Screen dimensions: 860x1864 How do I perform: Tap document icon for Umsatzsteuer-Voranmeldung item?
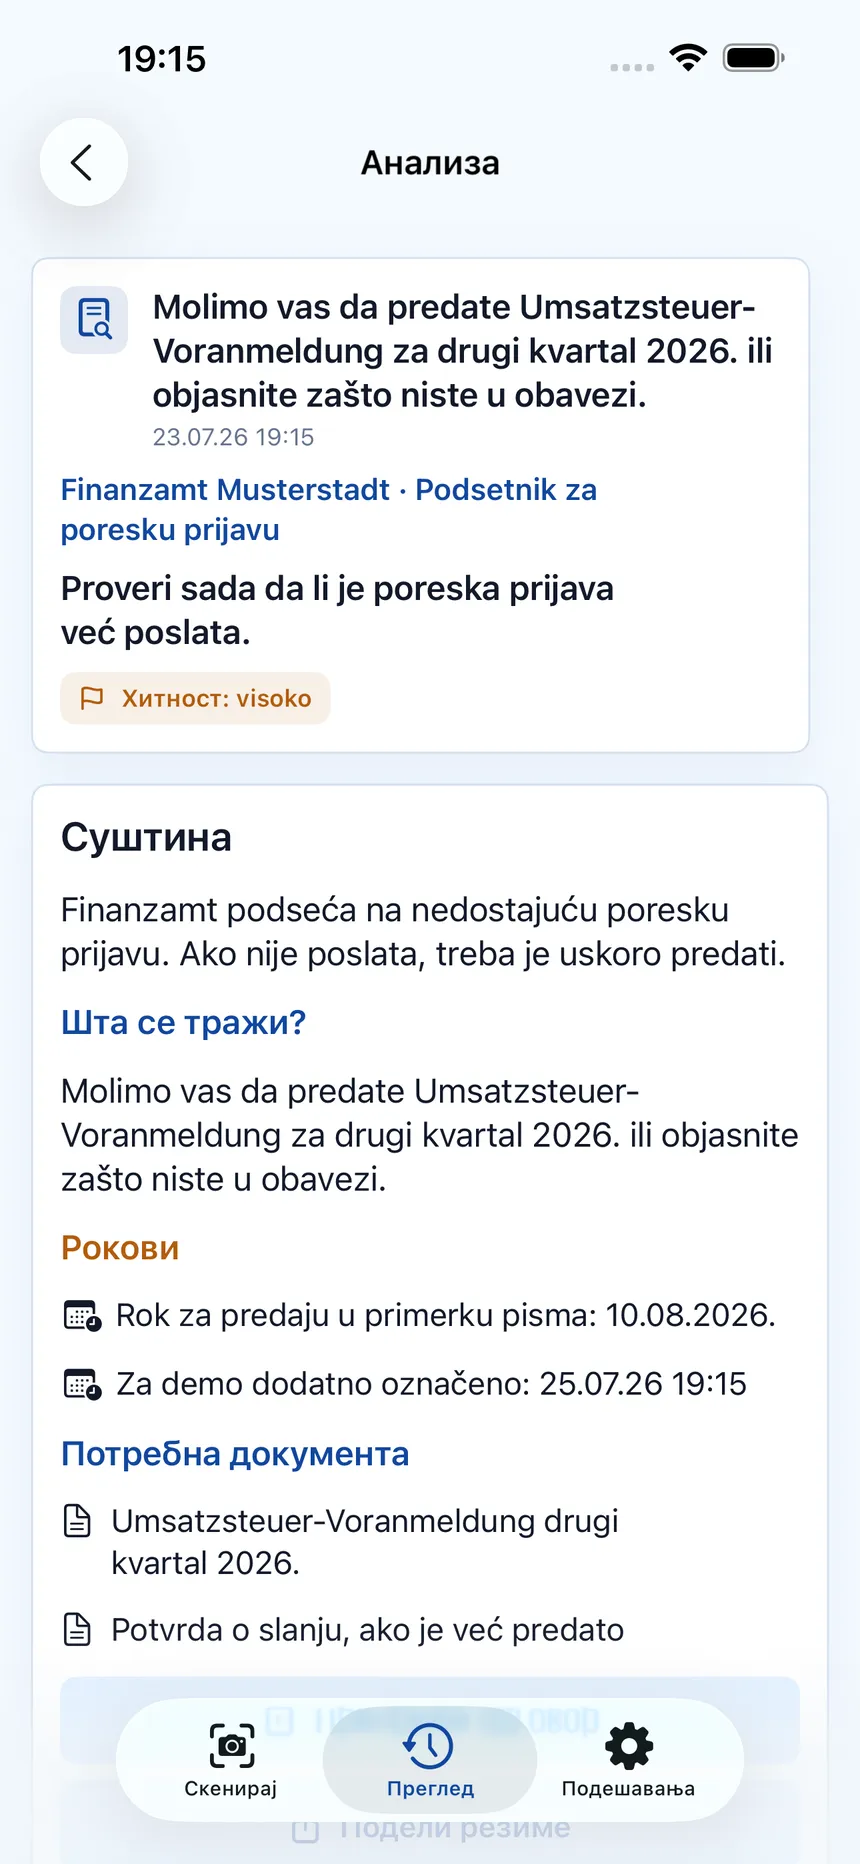[x=77, y=1521]
